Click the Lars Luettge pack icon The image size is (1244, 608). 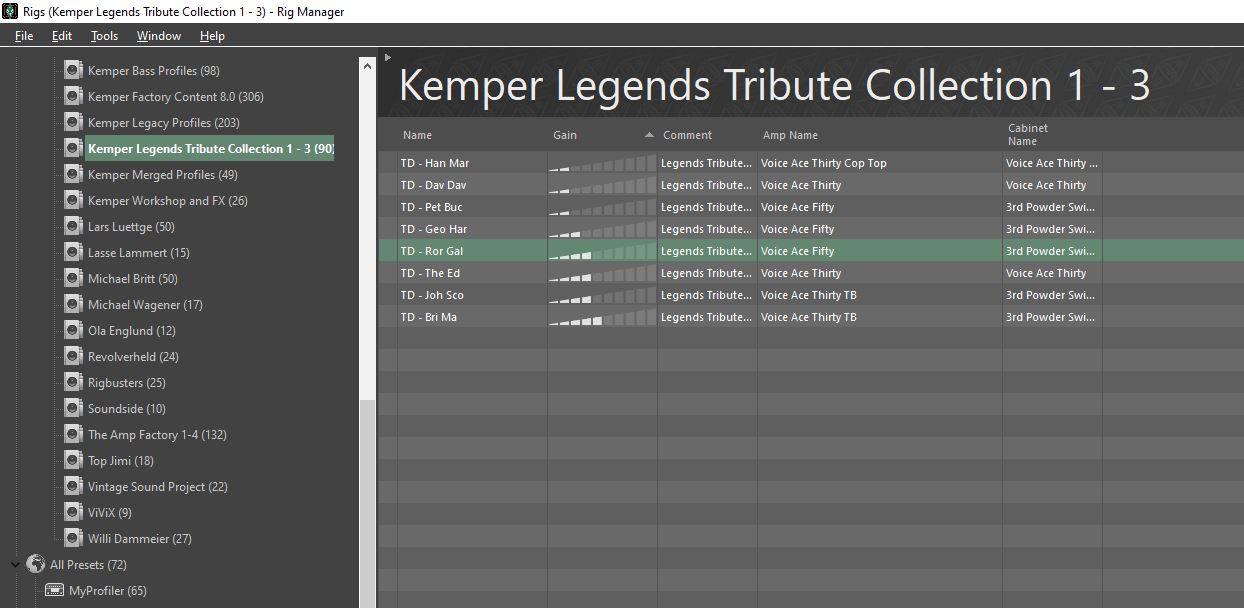[72, 227]
